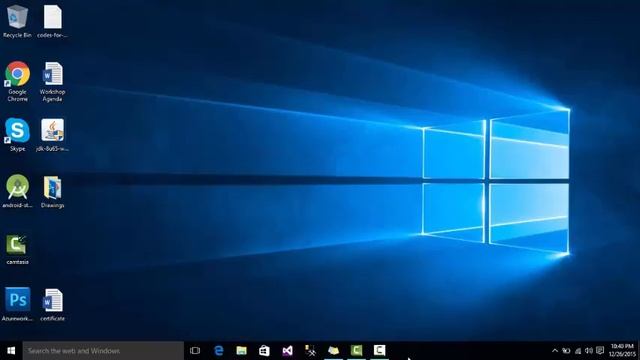This screenshot has width=640, height=360.
Task: Switch to the white Camtasia recorder taskbar icon
Action: point(379,351)
